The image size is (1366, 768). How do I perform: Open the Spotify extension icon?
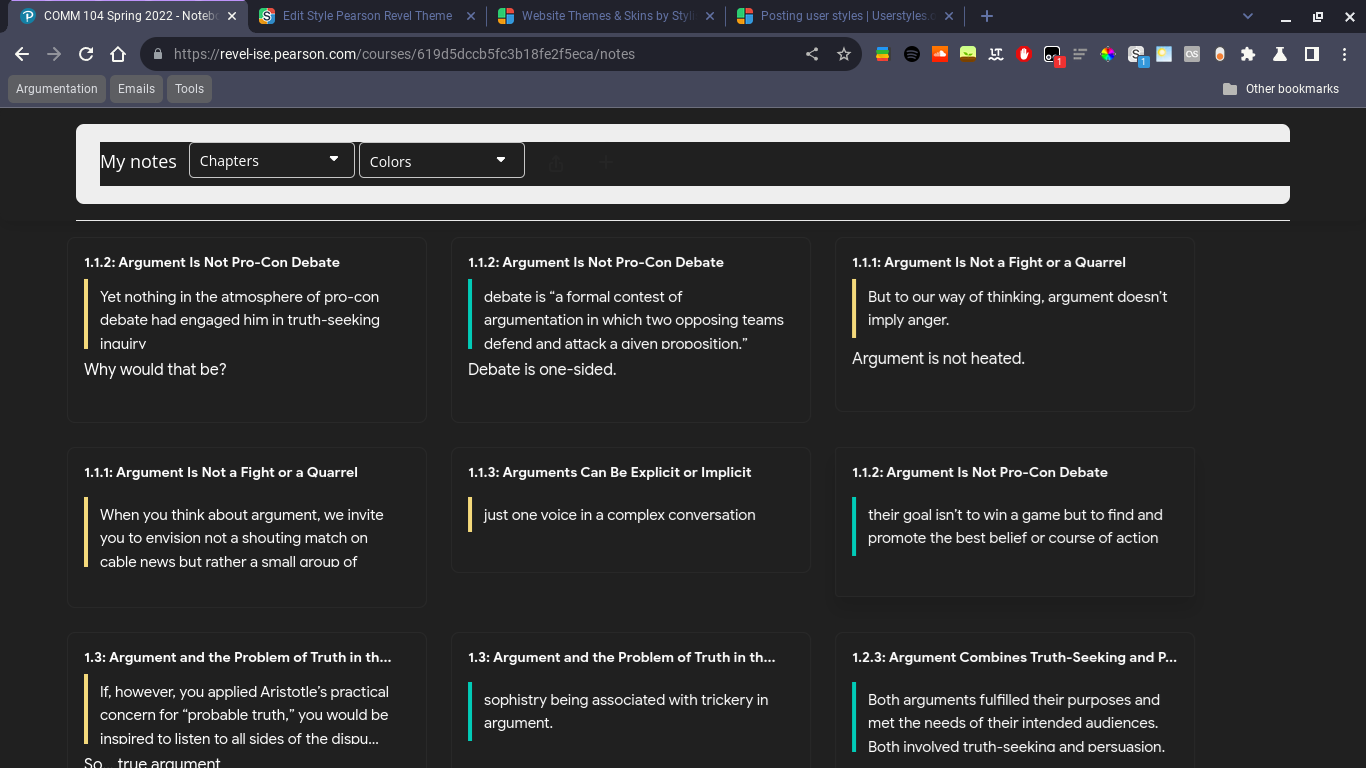point(911,54)
